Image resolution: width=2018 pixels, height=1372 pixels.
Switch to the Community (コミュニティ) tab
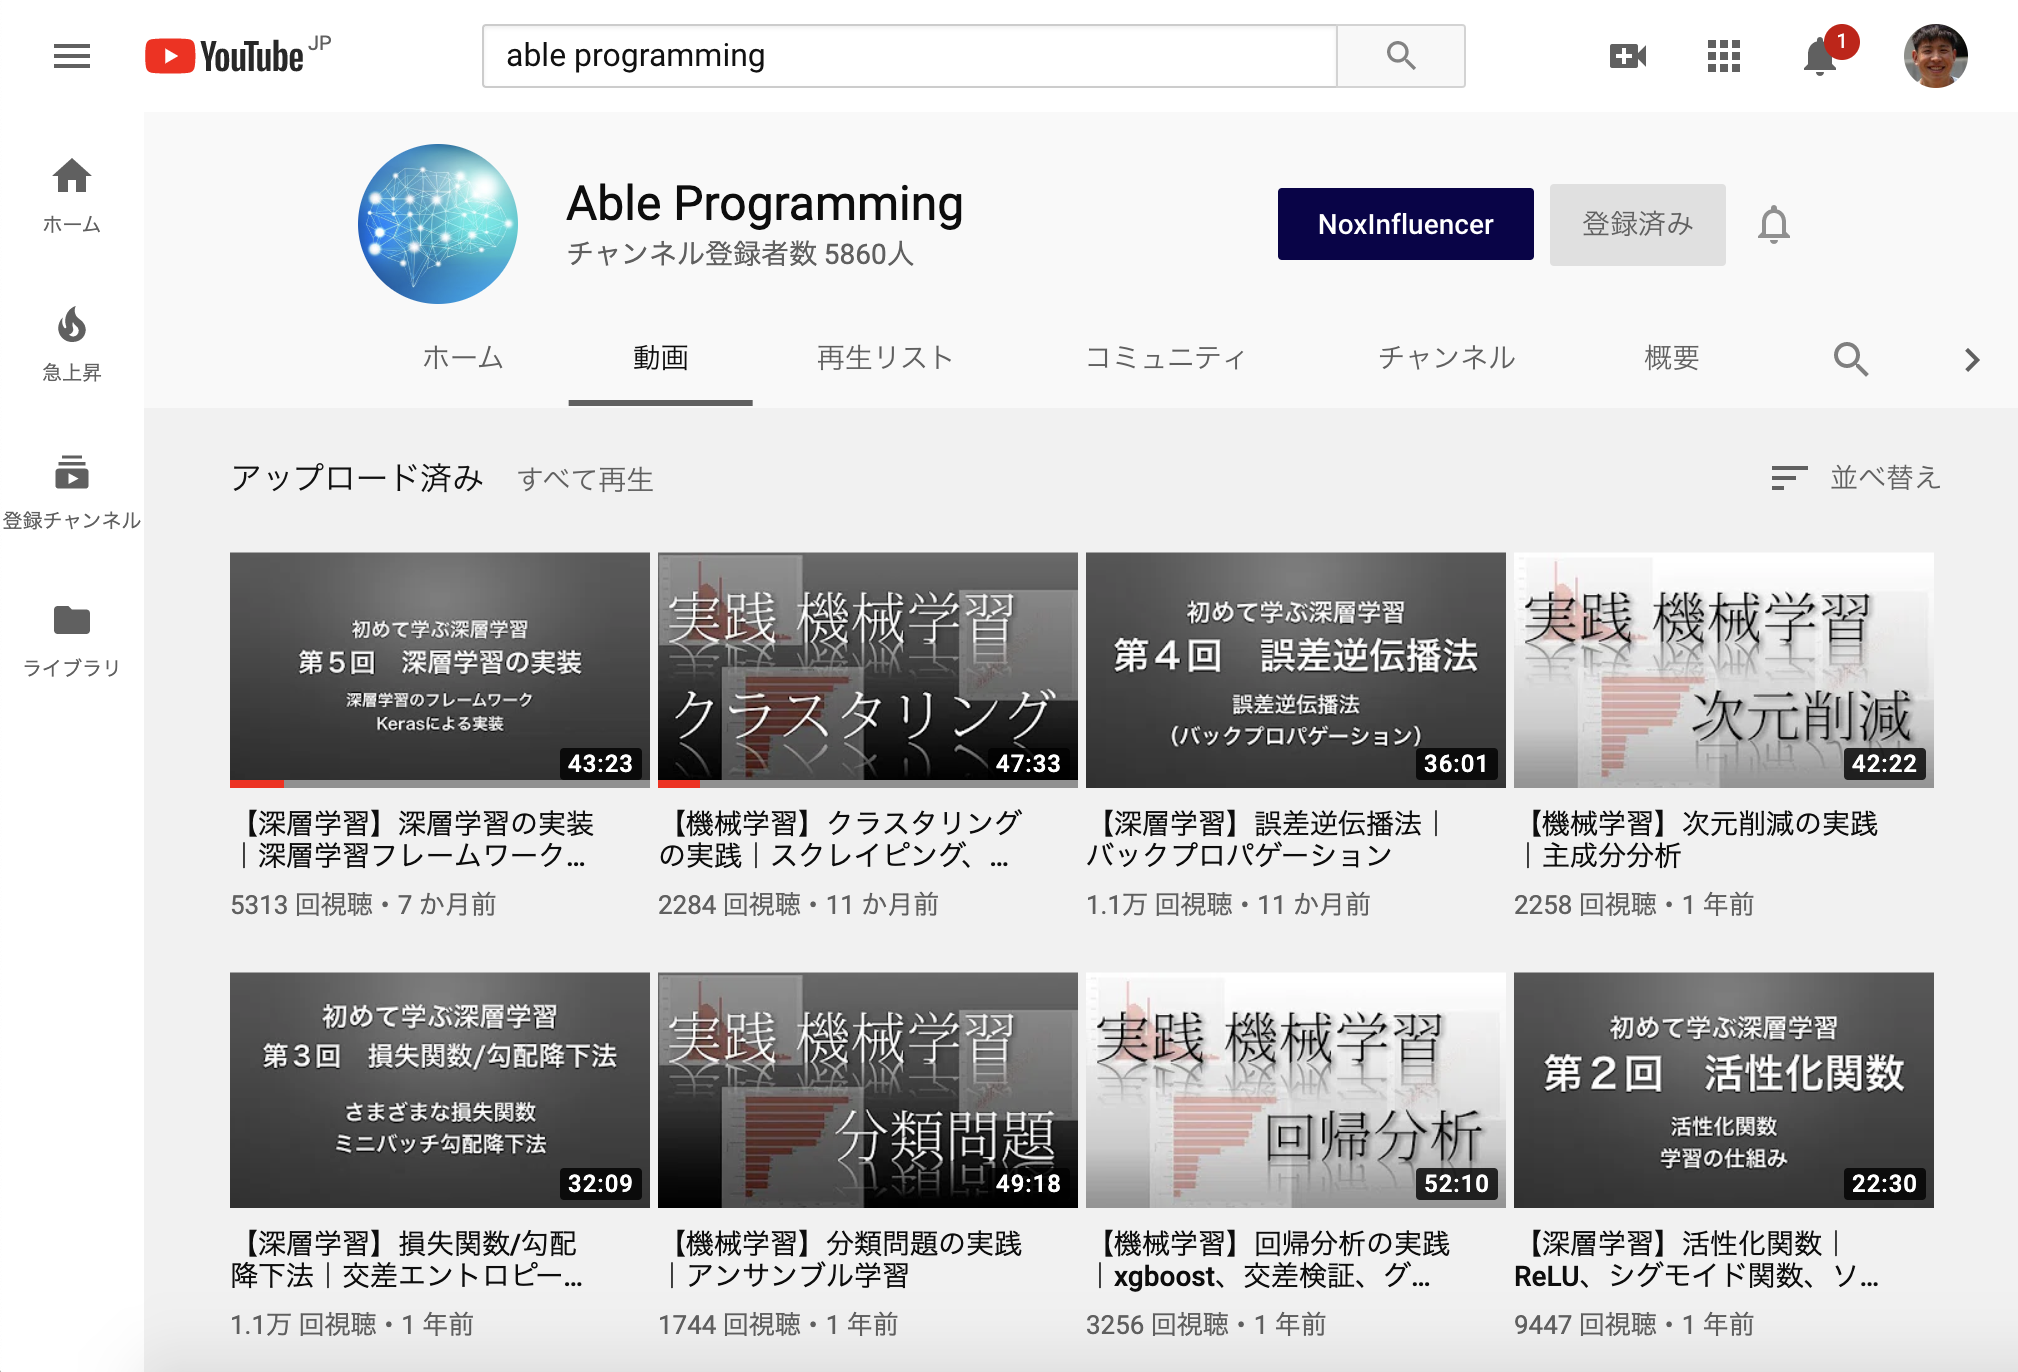(1165, 358)
